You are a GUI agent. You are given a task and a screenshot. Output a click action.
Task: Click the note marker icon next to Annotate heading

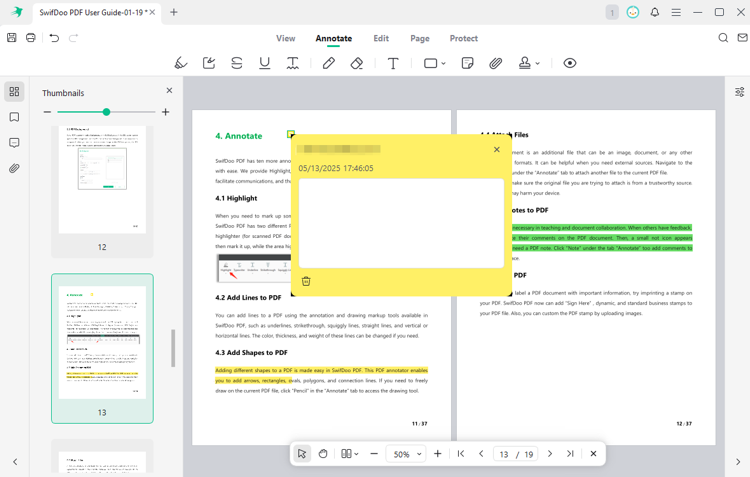290,133
